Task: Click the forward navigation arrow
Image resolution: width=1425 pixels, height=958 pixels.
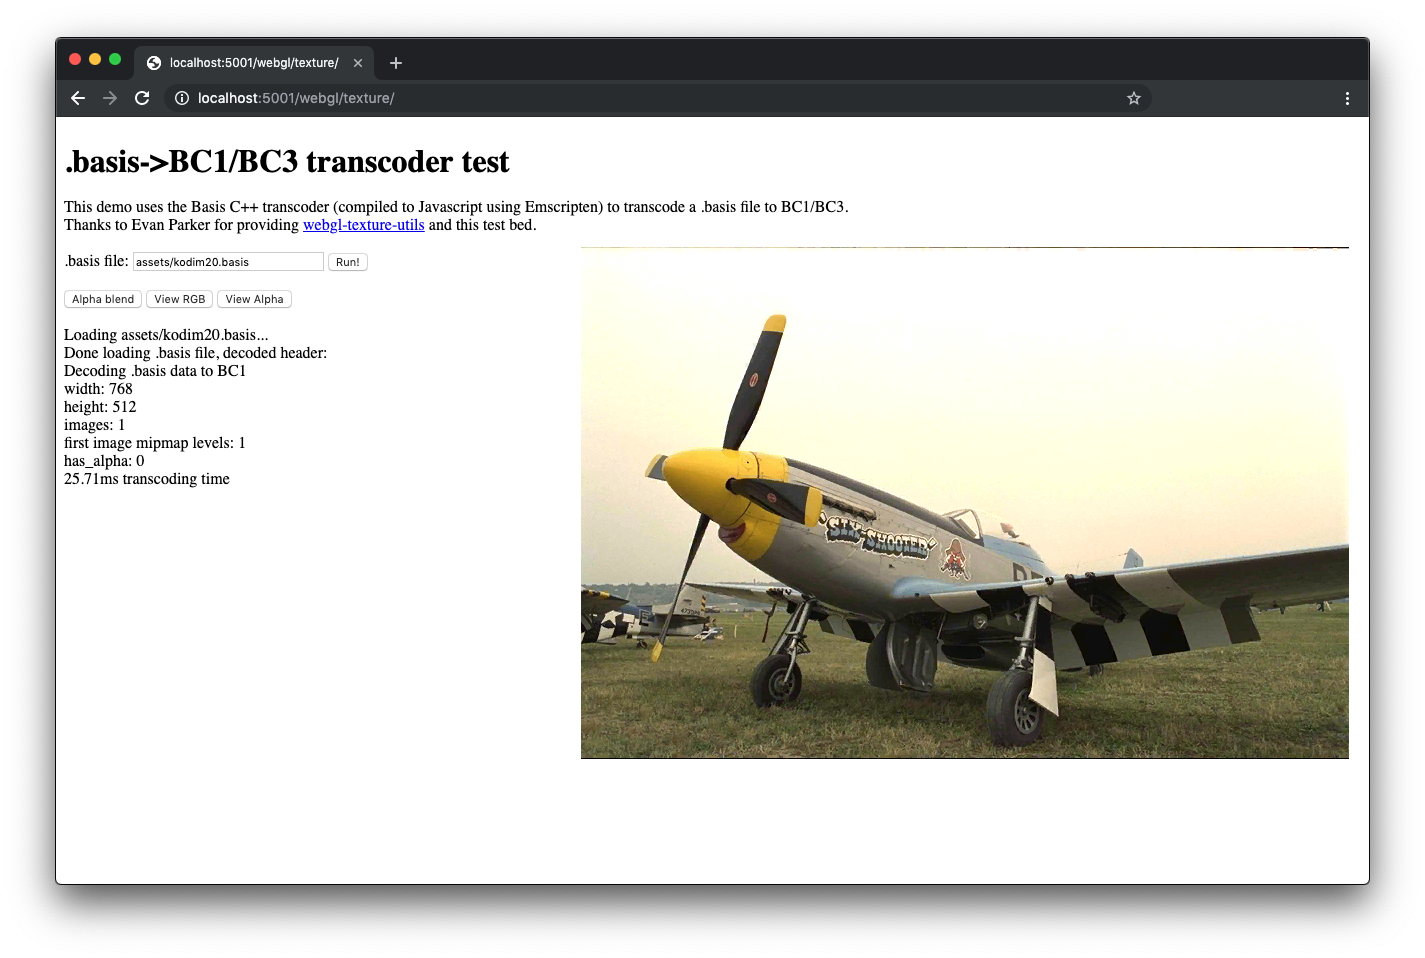Action: coord(110,98)
